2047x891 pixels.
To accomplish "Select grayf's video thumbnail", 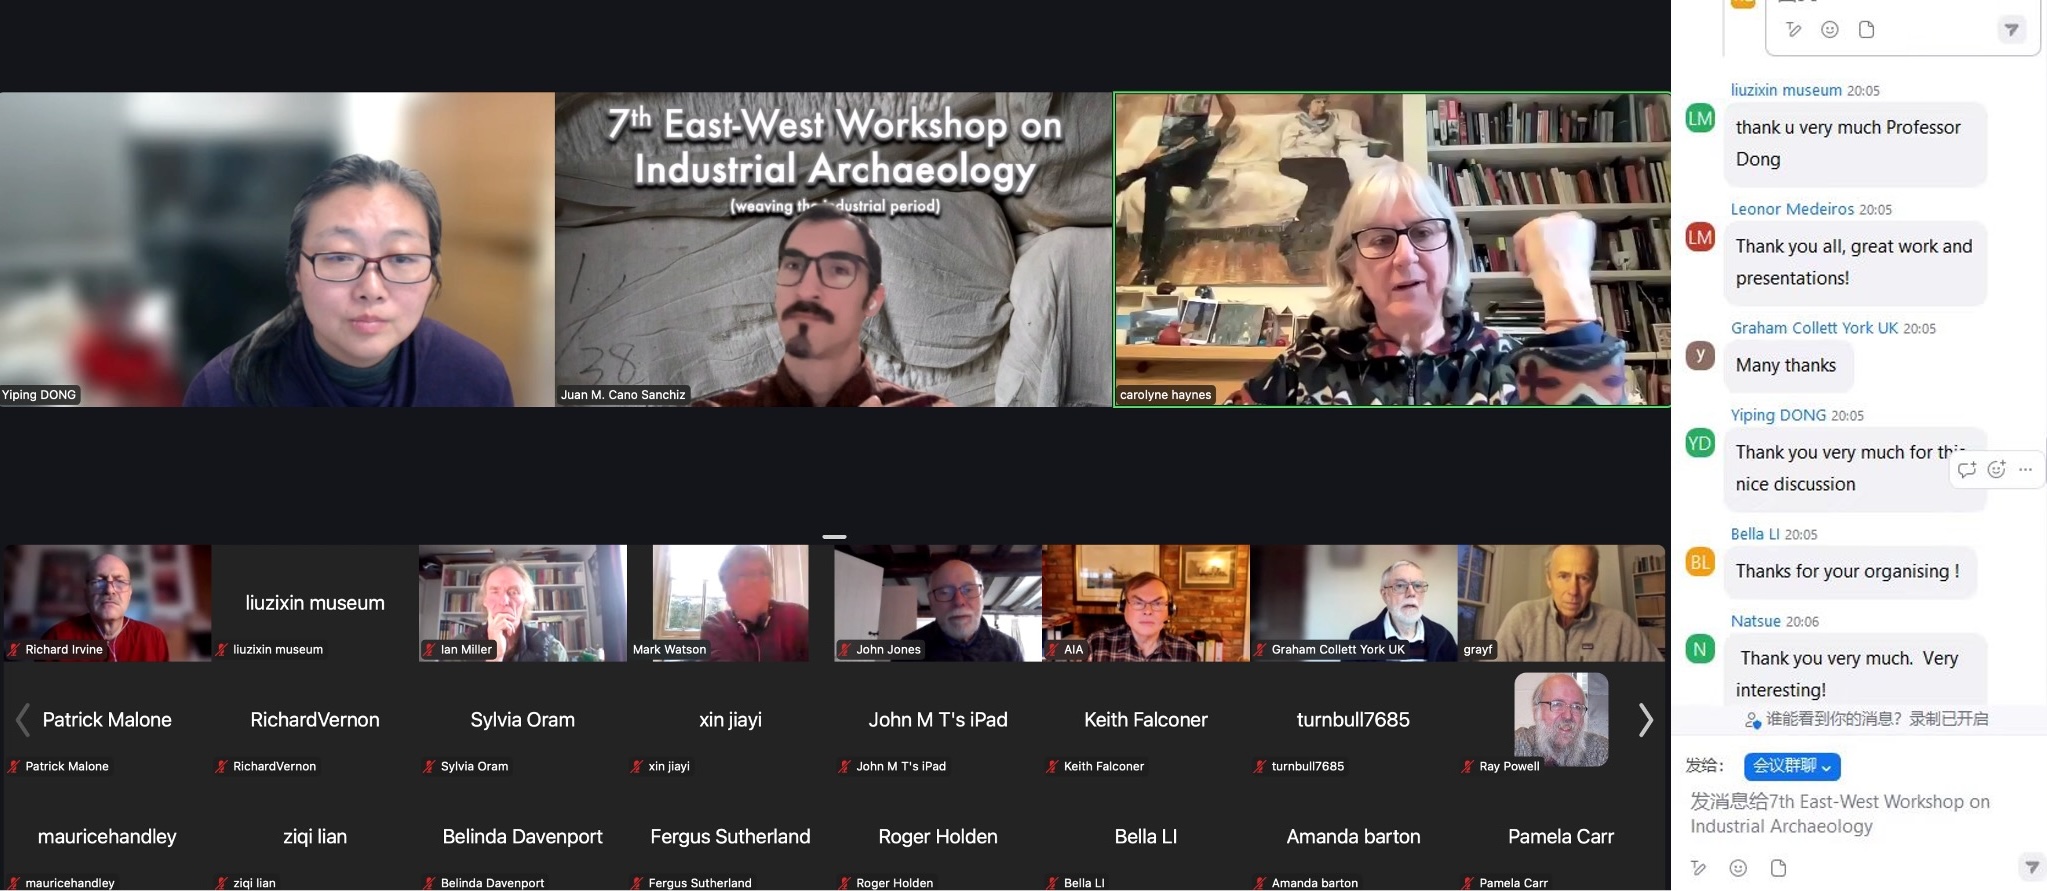I will [x=1561, y=603].
